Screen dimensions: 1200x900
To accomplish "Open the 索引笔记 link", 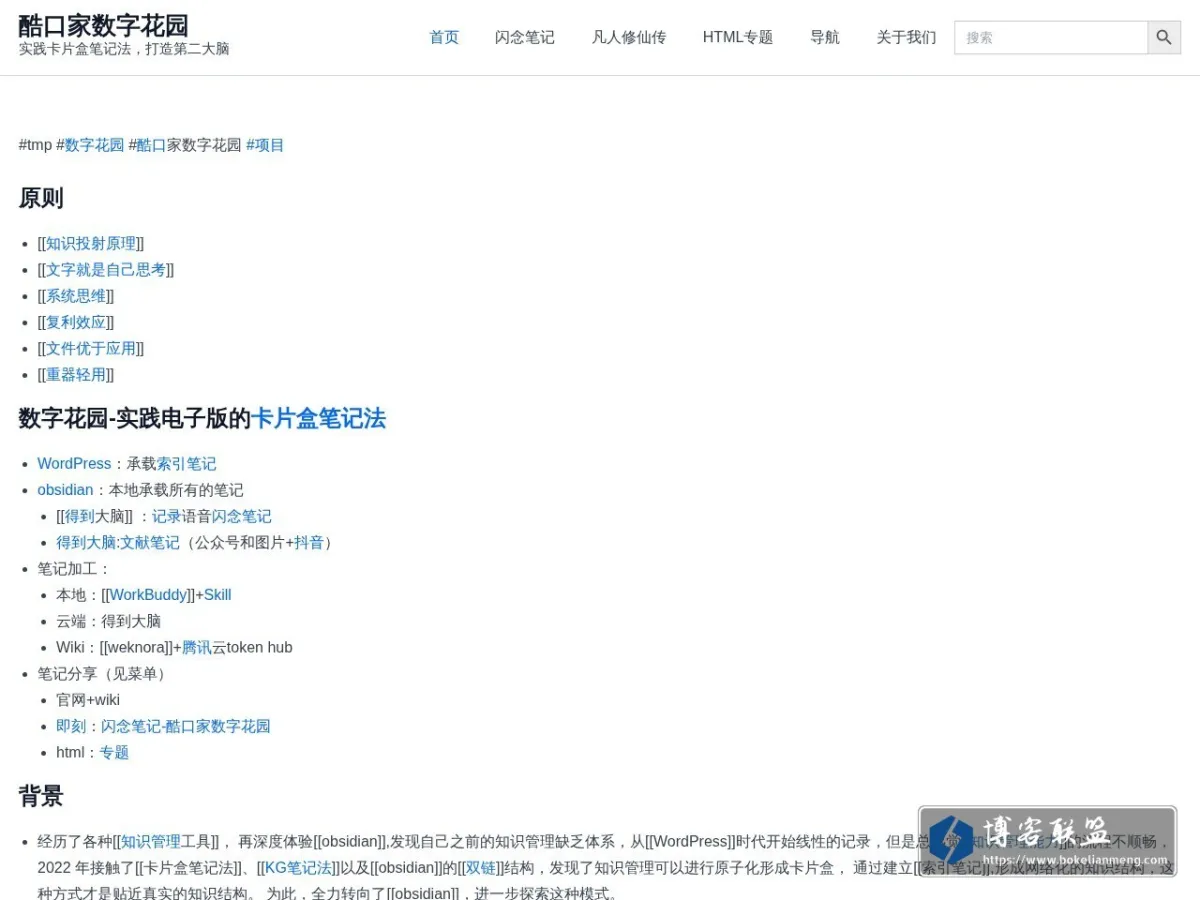I will 186,464.
